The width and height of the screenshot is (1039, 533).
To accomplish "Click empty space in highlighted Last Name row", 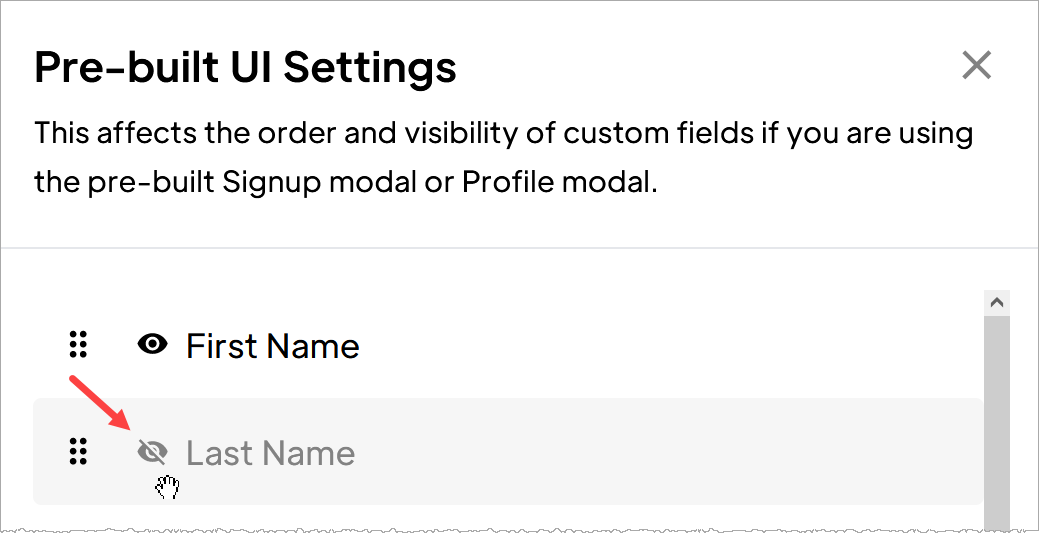I will [x=663, y=452].
